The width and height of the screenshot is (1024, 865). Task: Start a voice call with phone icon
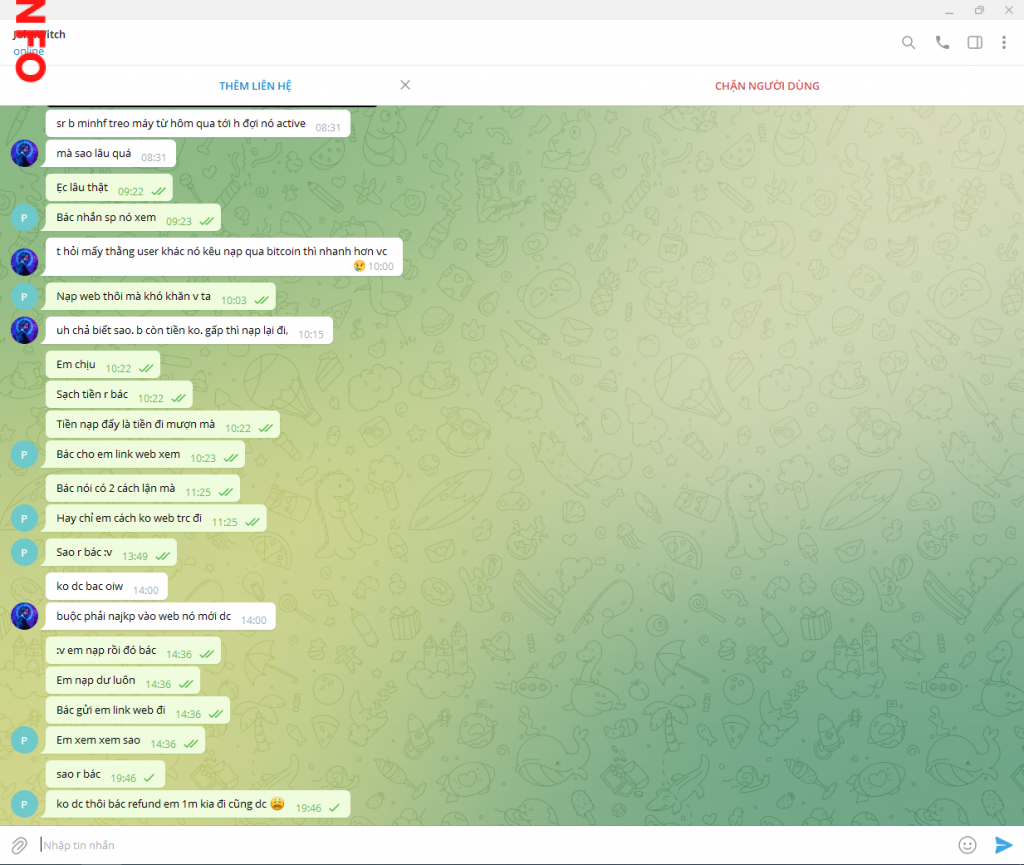[942, 42]
